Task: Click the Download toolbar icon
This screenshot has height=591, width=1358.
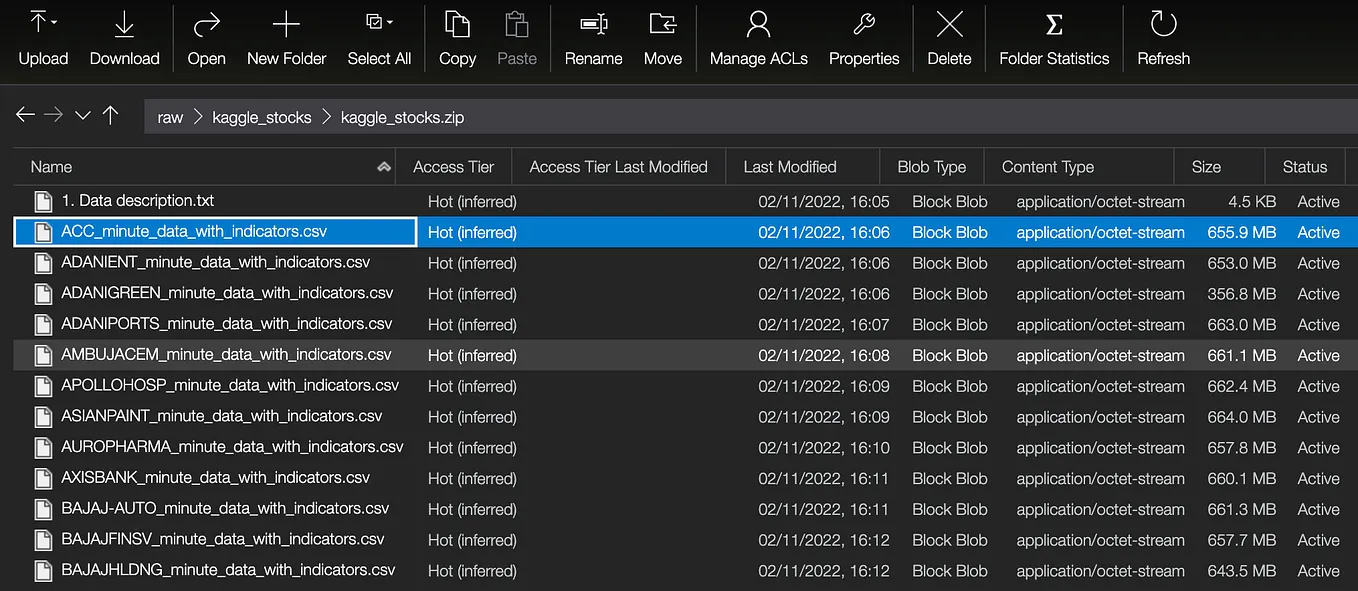Action: pyautogui.click(x=124, y=24)
